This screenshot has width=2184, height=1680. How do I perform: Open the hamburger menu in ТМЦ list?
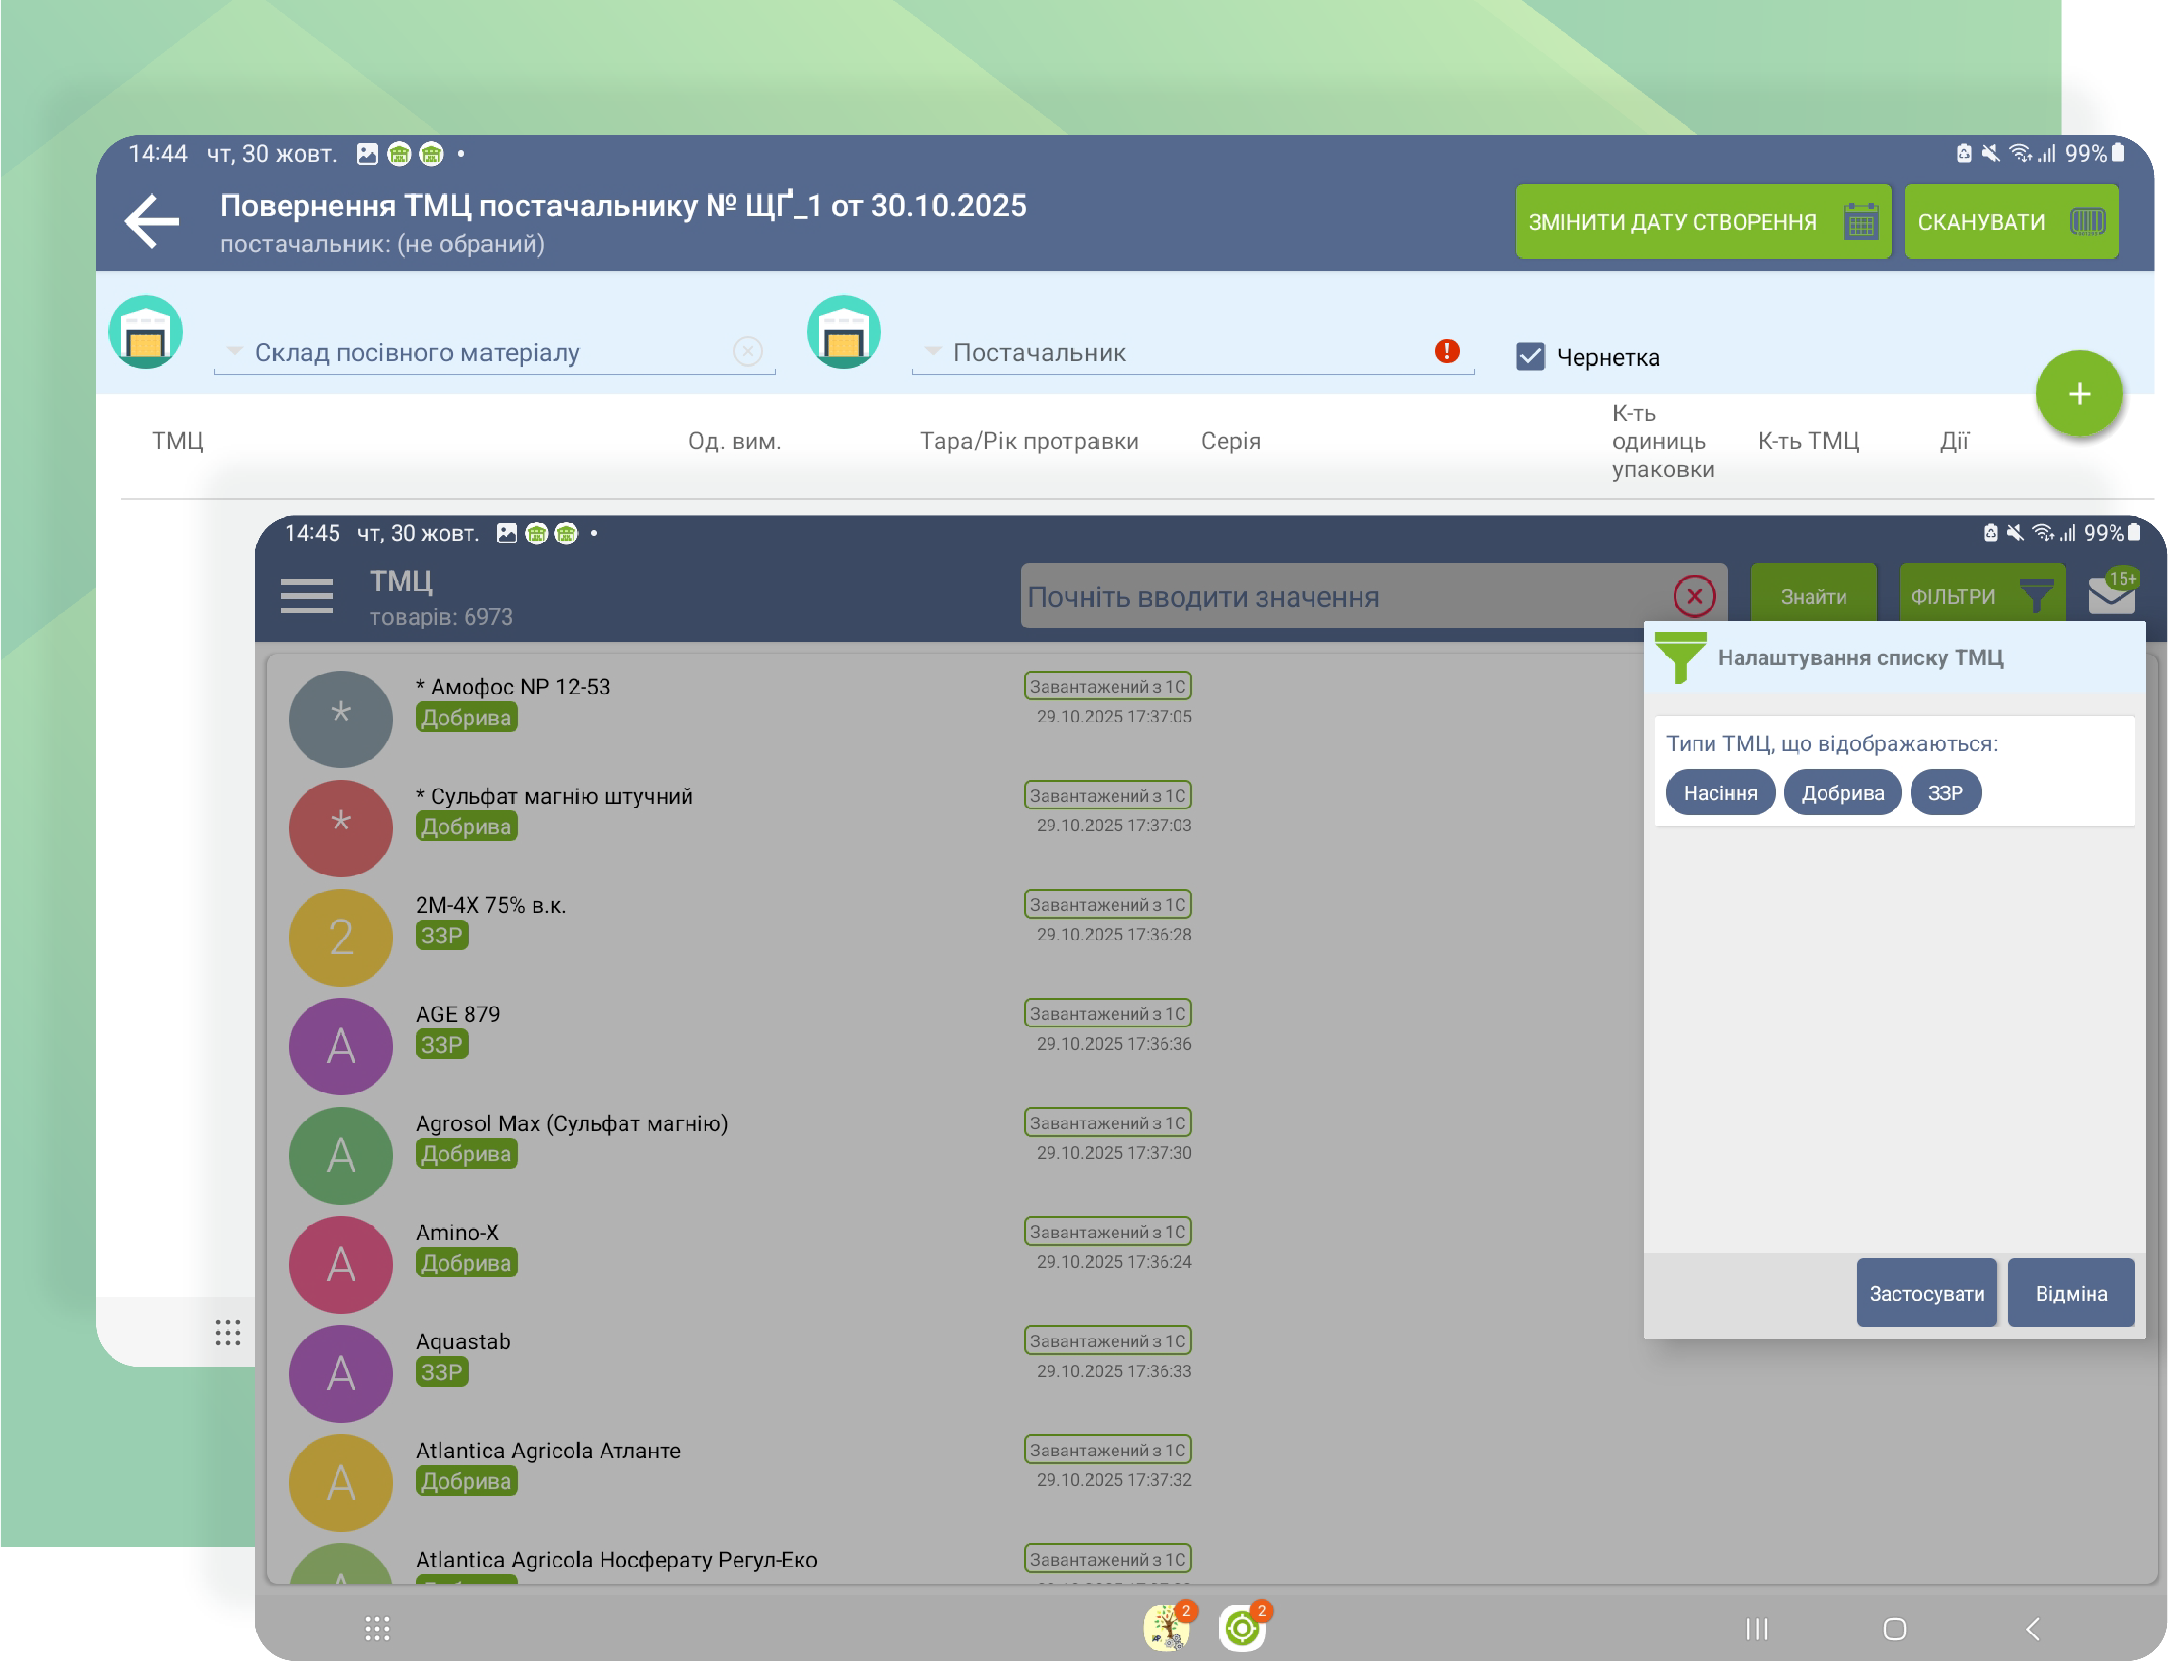coord(306,595)
